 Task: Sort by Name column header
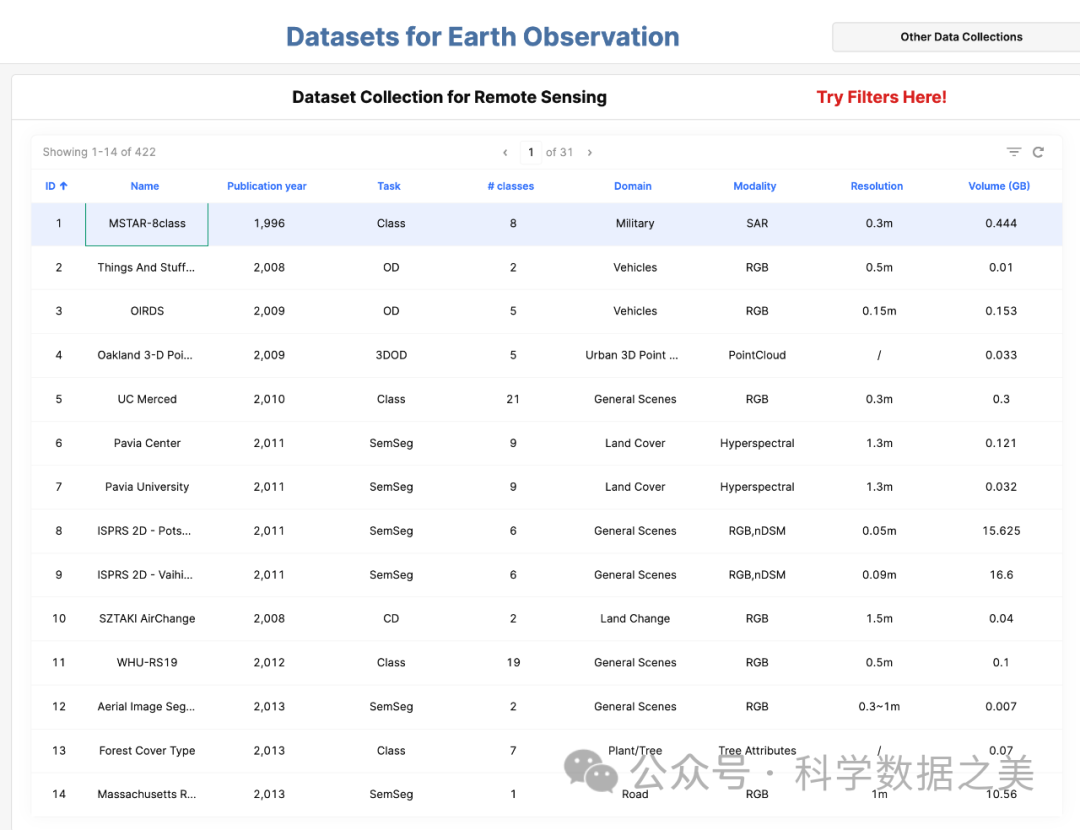pyautogui.click(x=145, y=186)
